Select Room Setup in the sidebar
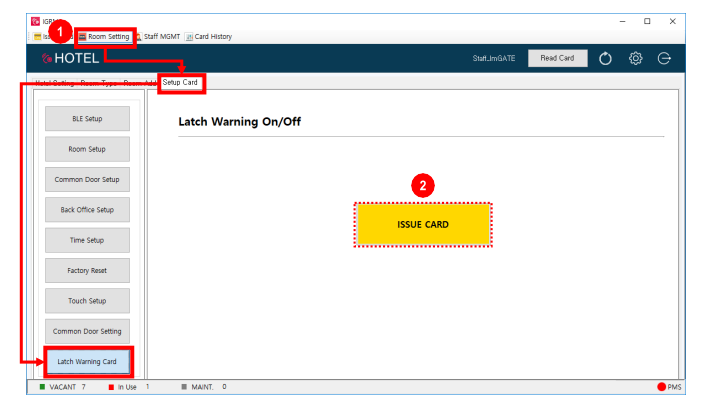This screenshot has width=702, height=404. point(87,149)
